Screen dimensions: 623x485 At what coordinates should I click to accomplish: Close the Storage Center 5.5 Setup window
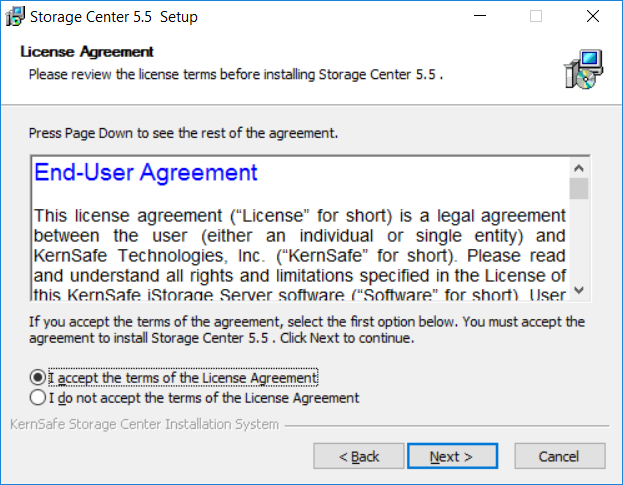click(x=593, y=16)
